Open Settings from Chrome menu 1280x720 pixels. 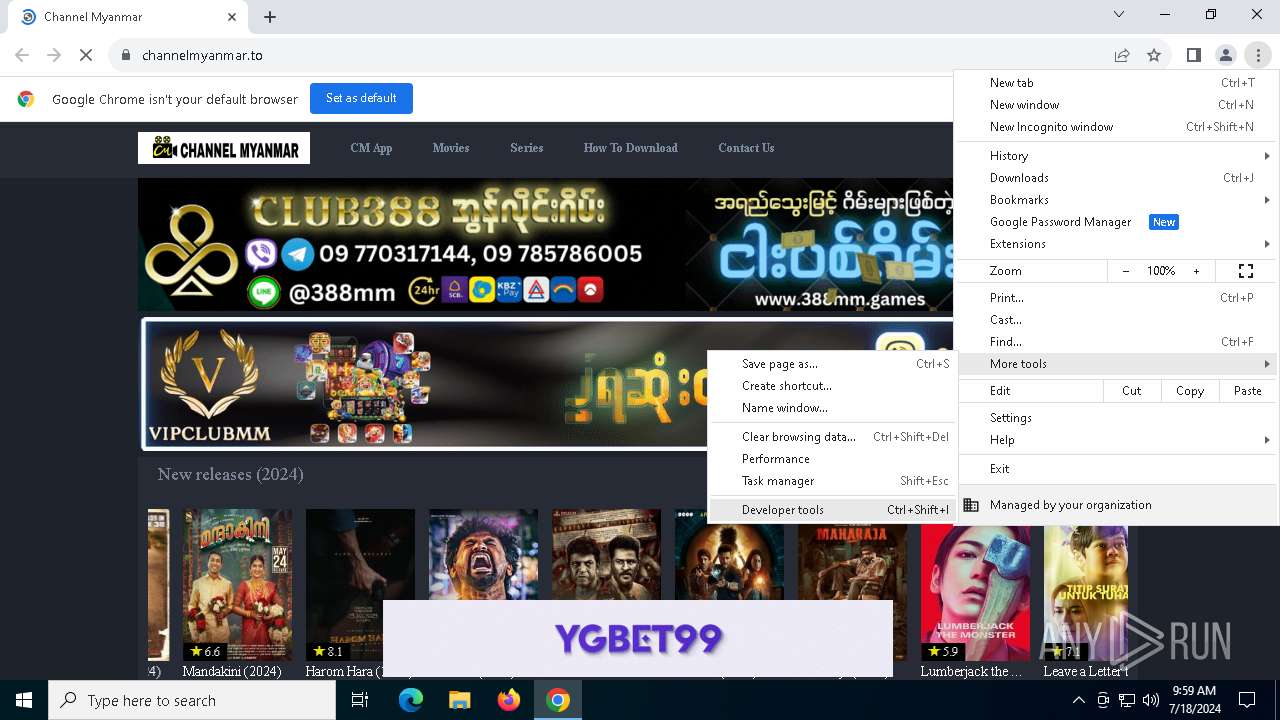(1118, 418)
